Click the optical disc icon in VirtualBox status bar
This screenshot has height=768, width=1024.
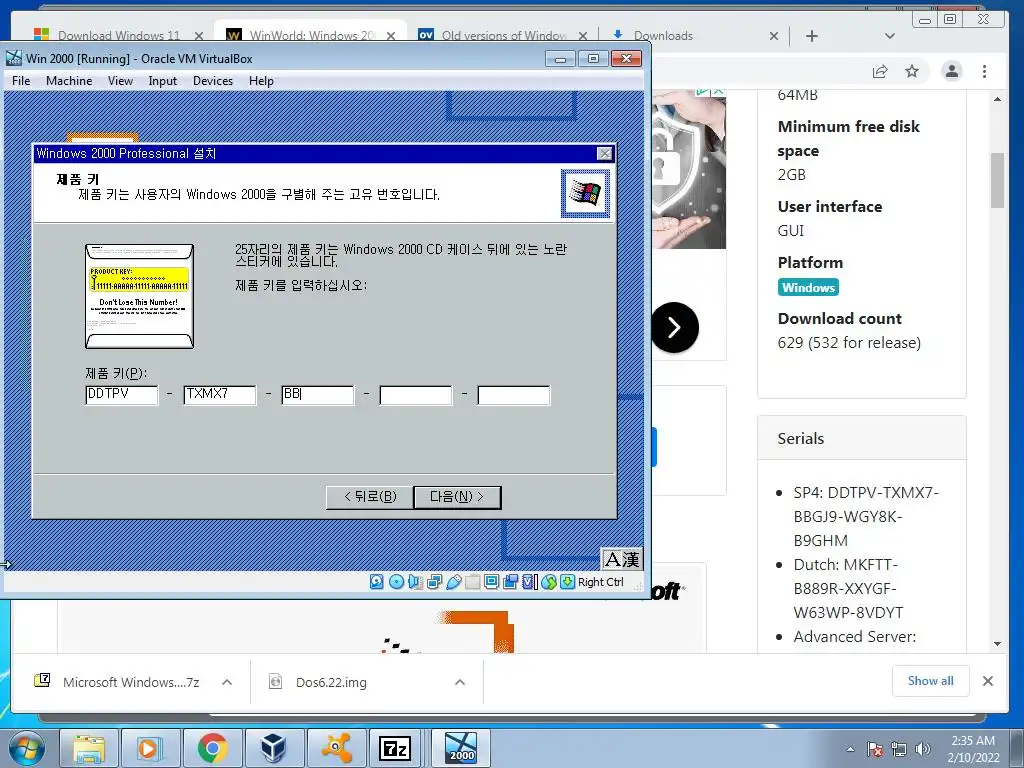pyautogui.click(x=396, y=582)
